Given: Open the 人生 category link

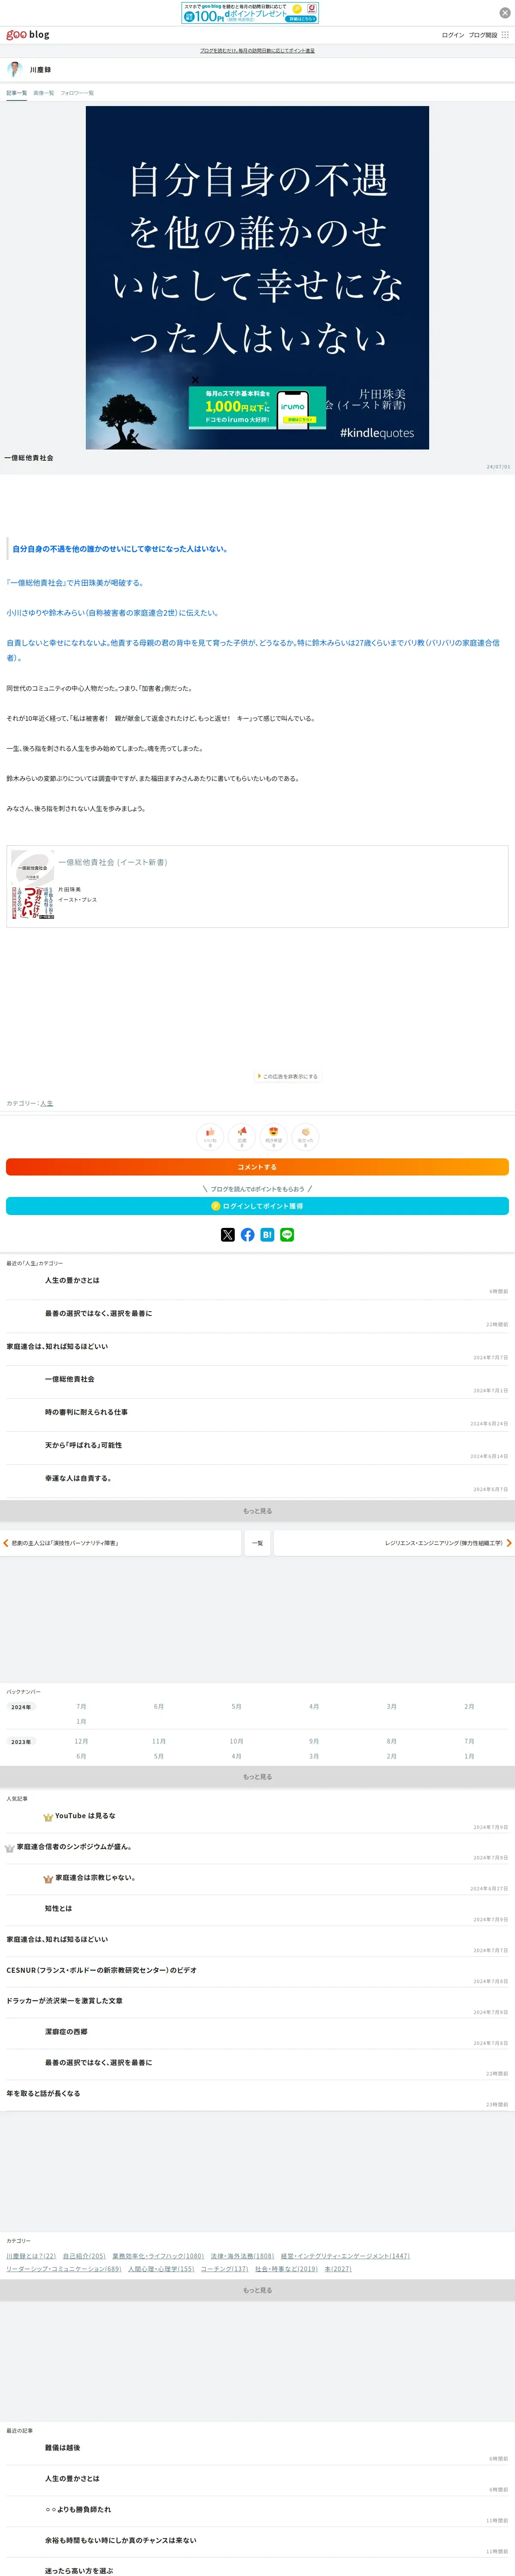Looking at the screenshot, I should tap(47, 1103).
